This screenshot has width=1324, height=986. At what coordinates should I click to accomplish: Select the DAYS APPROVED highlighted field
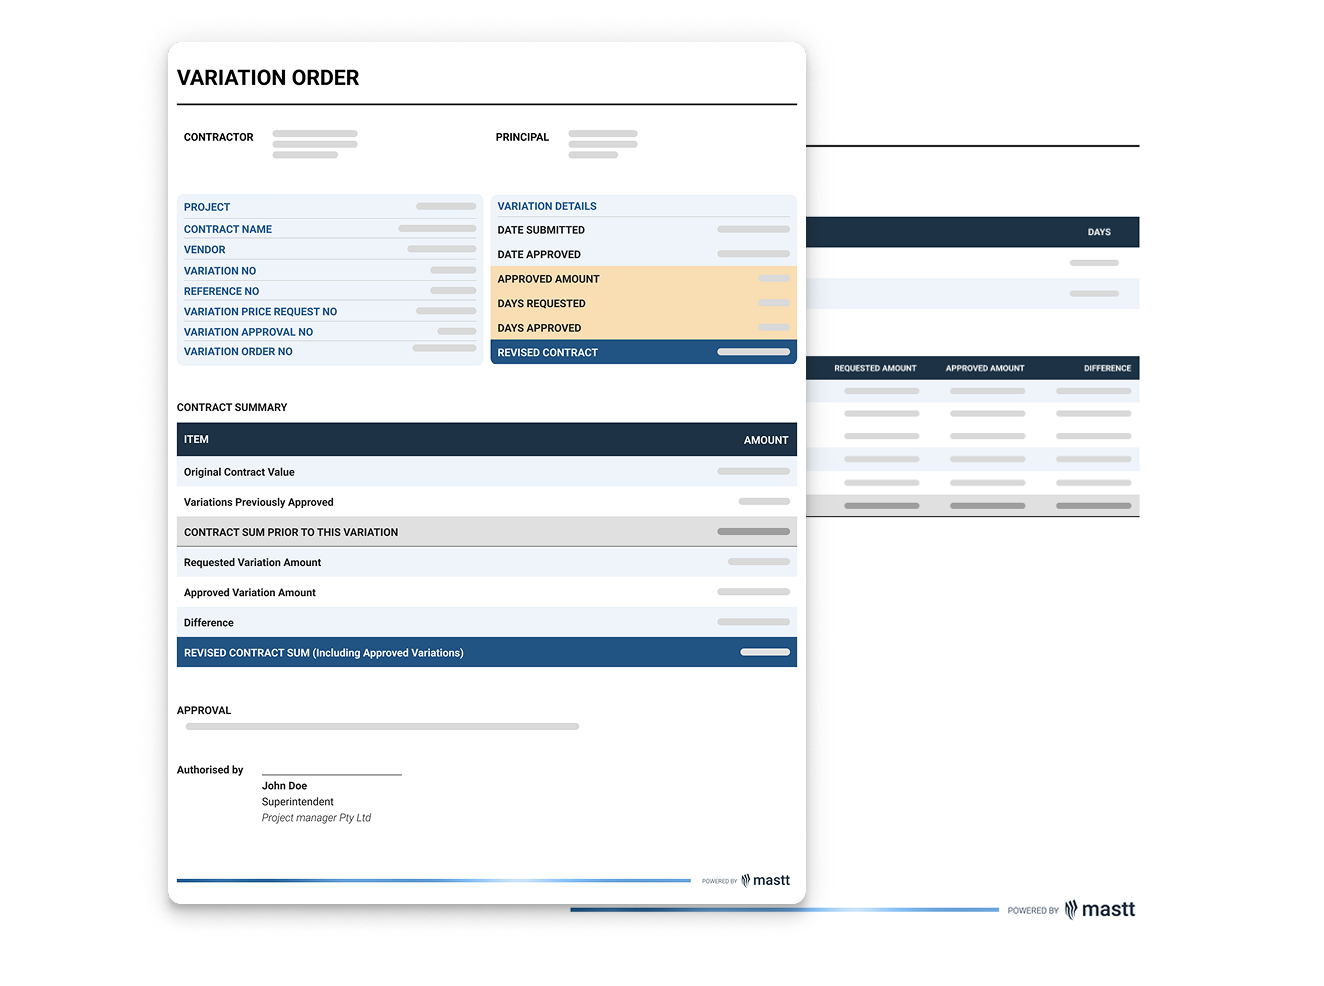[643, 327]
